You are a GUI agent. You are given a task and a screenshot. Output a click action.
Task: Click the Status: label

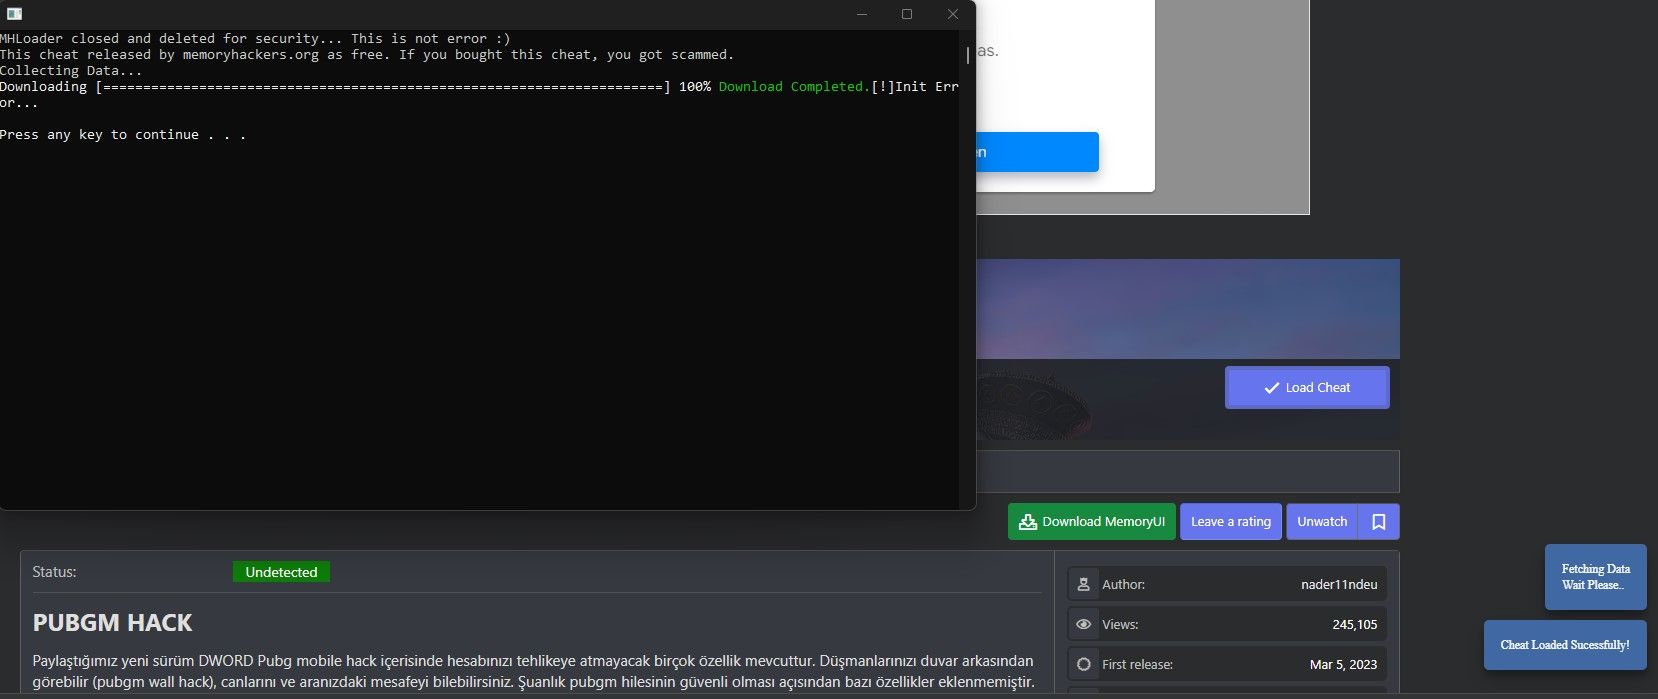tap(54, 572)
